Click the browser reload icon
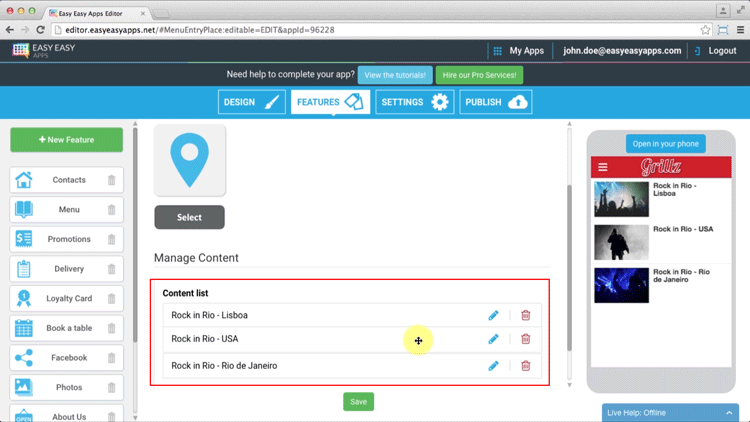The image size is (750, 422). tap(41, 30)
